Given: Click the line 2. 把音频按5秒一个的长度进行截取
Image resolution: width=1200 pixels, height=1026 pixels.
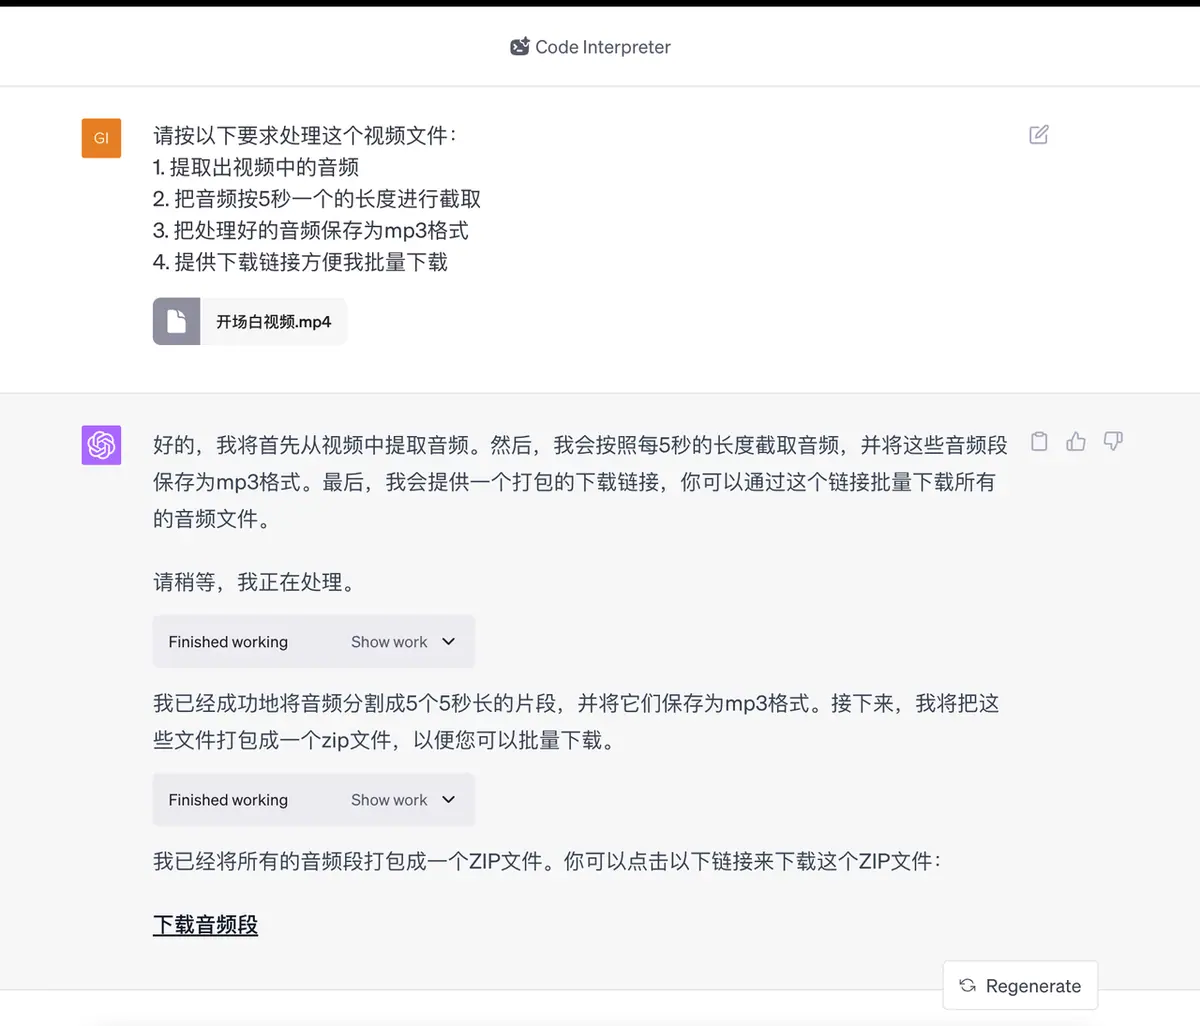Looking at the screenshot, I should 317,199.
